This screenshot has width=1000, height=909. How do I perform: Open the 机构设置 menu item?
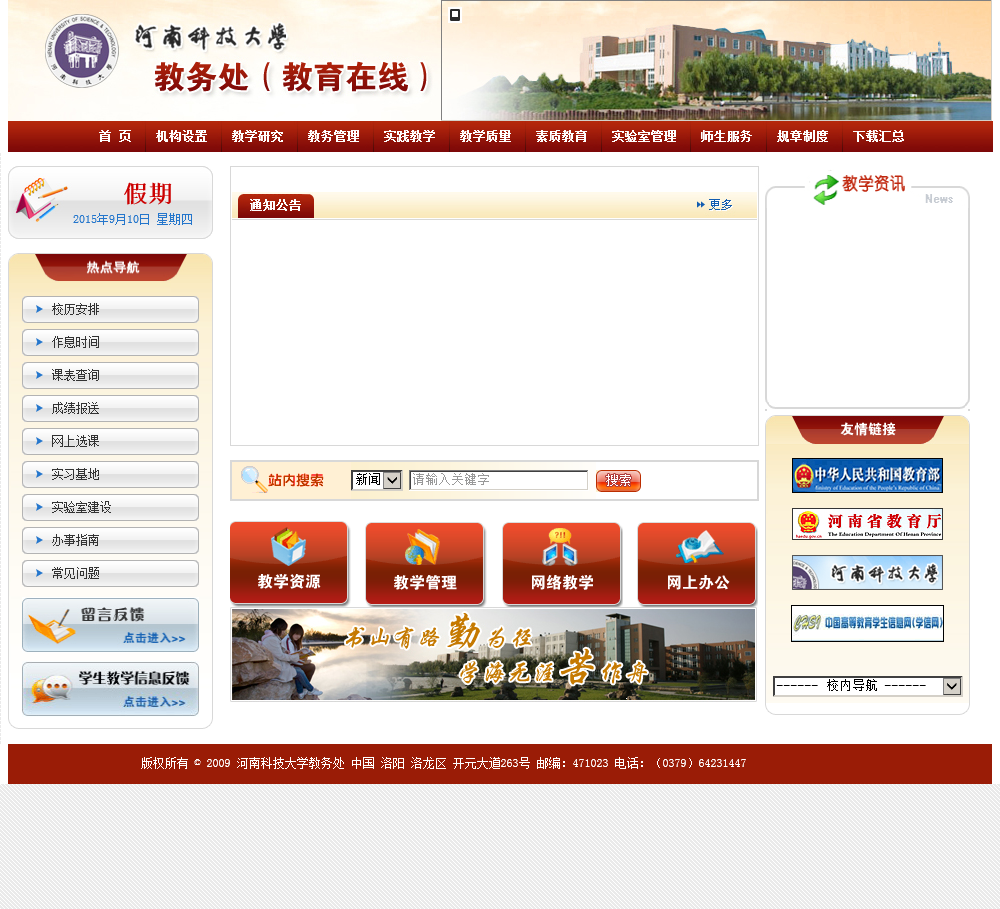[x=182, y=137]
